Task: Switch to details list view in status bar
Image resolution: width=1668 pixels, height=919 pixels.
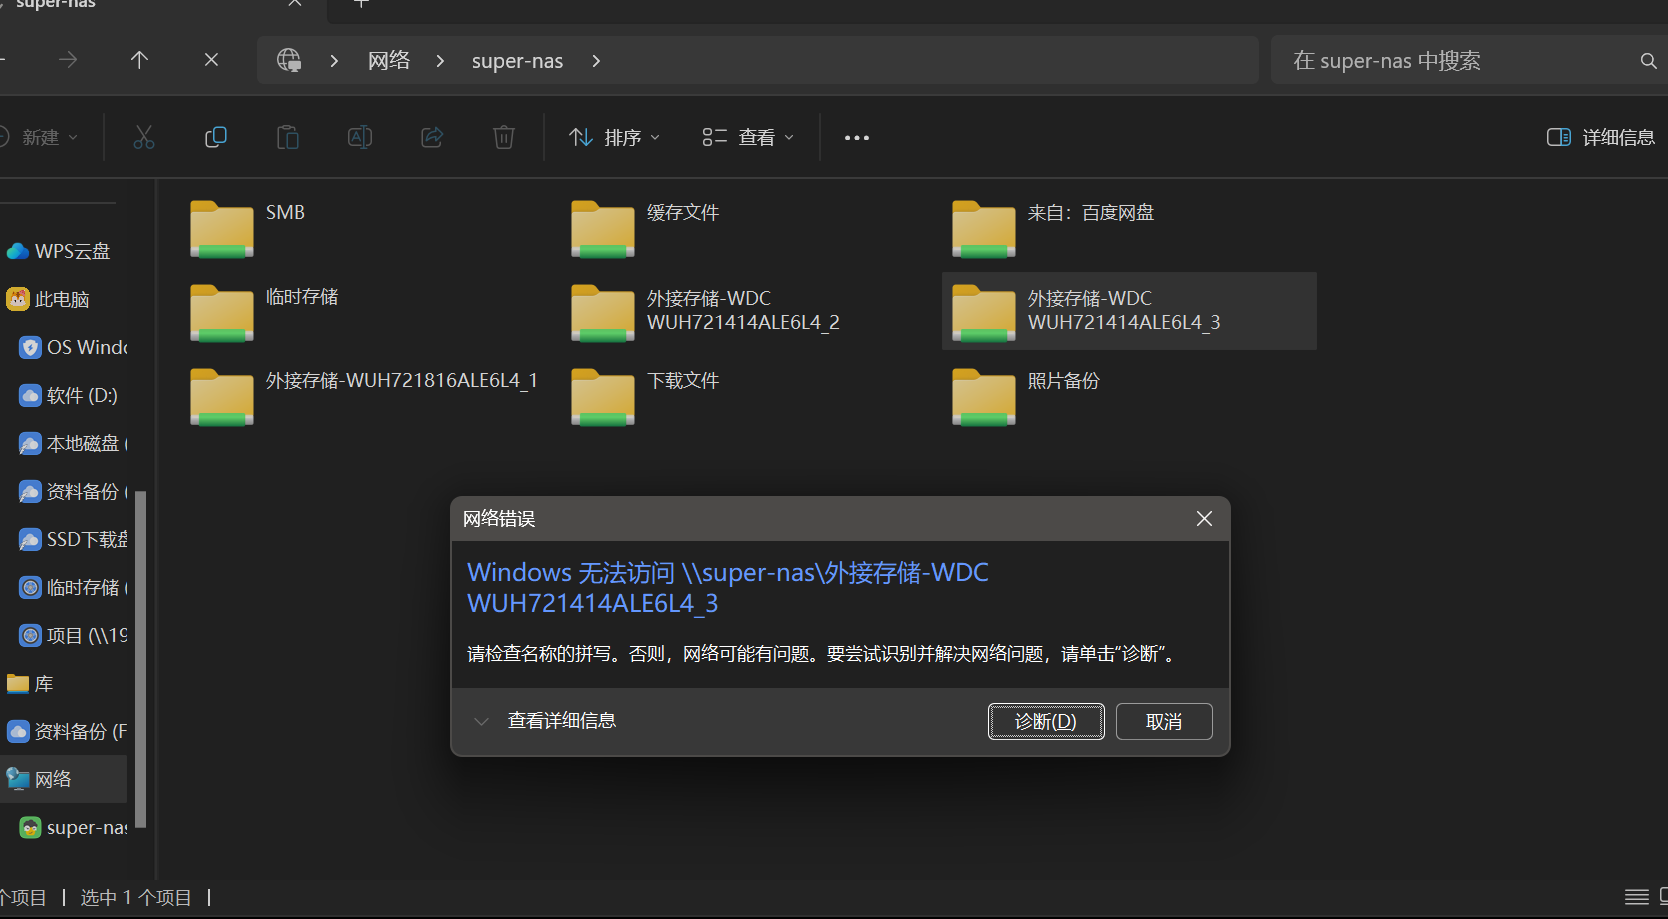Action: click(1637, 897)
